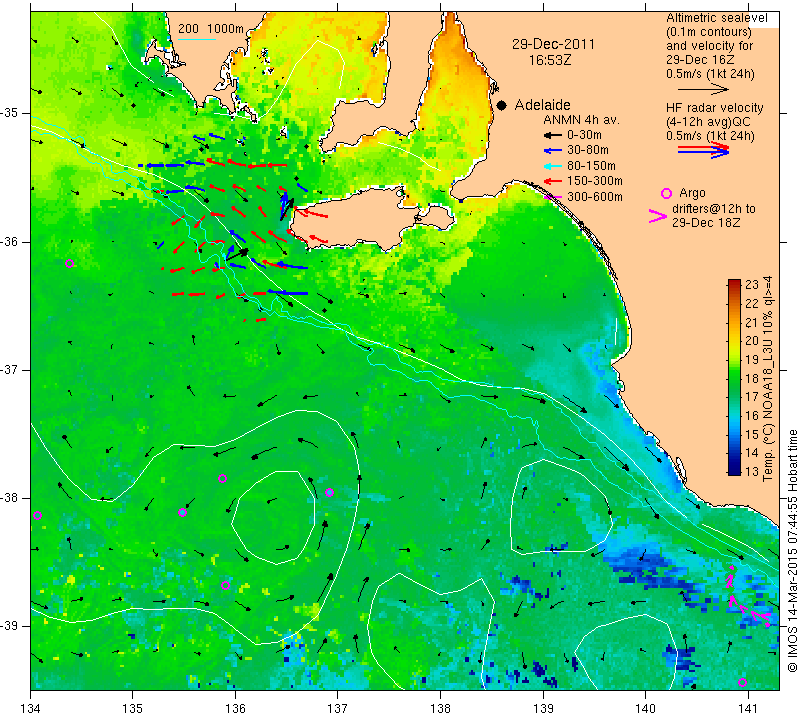
Task: Click the latitude -37 axis label
Action: pos(9,369)
